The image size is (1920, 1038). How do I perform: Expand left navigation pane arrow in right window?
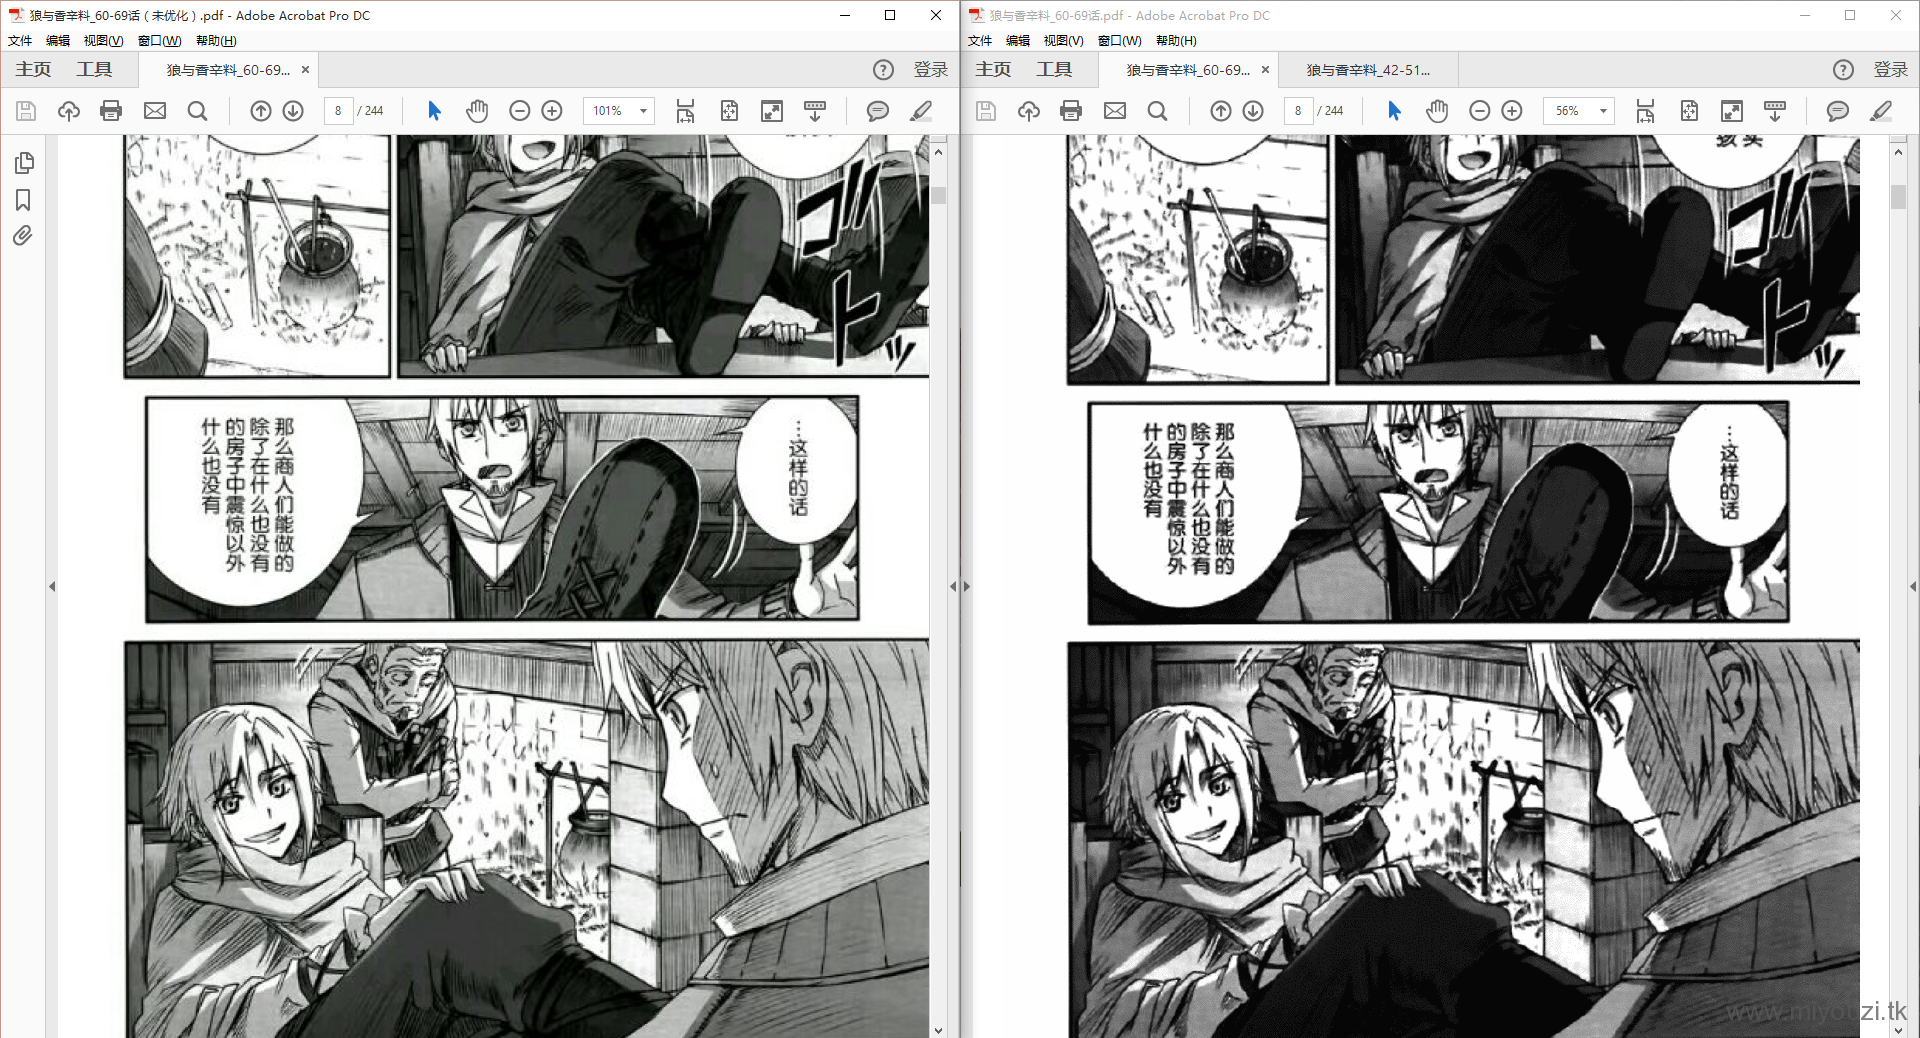tap(967, 587)
